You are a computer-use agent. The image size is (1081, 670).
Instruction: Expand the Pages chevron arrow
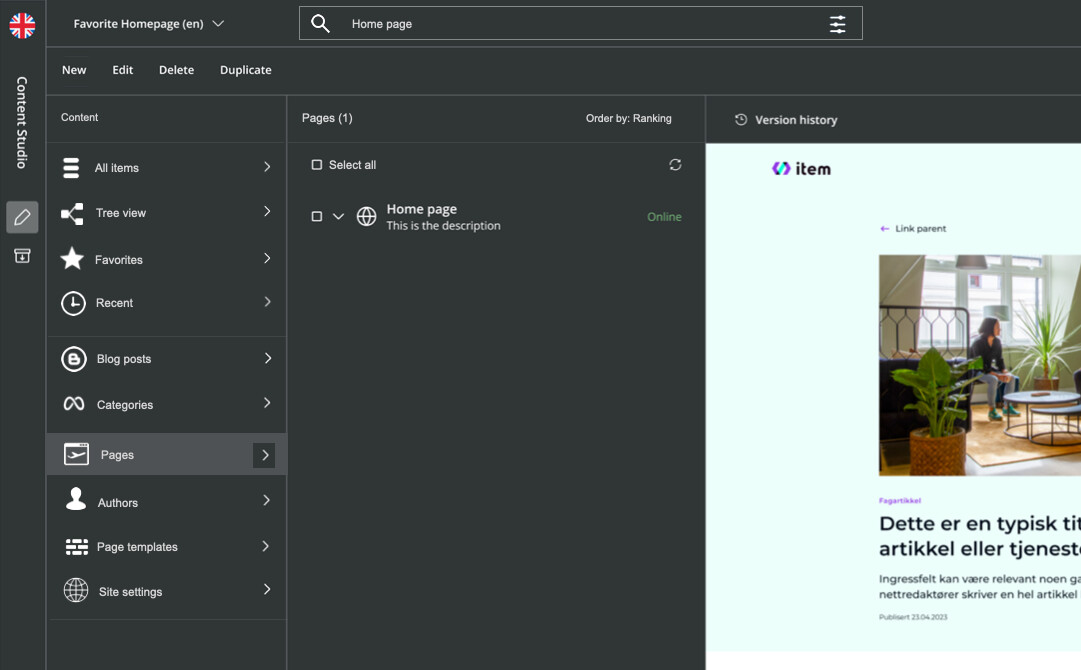(265, 455)
